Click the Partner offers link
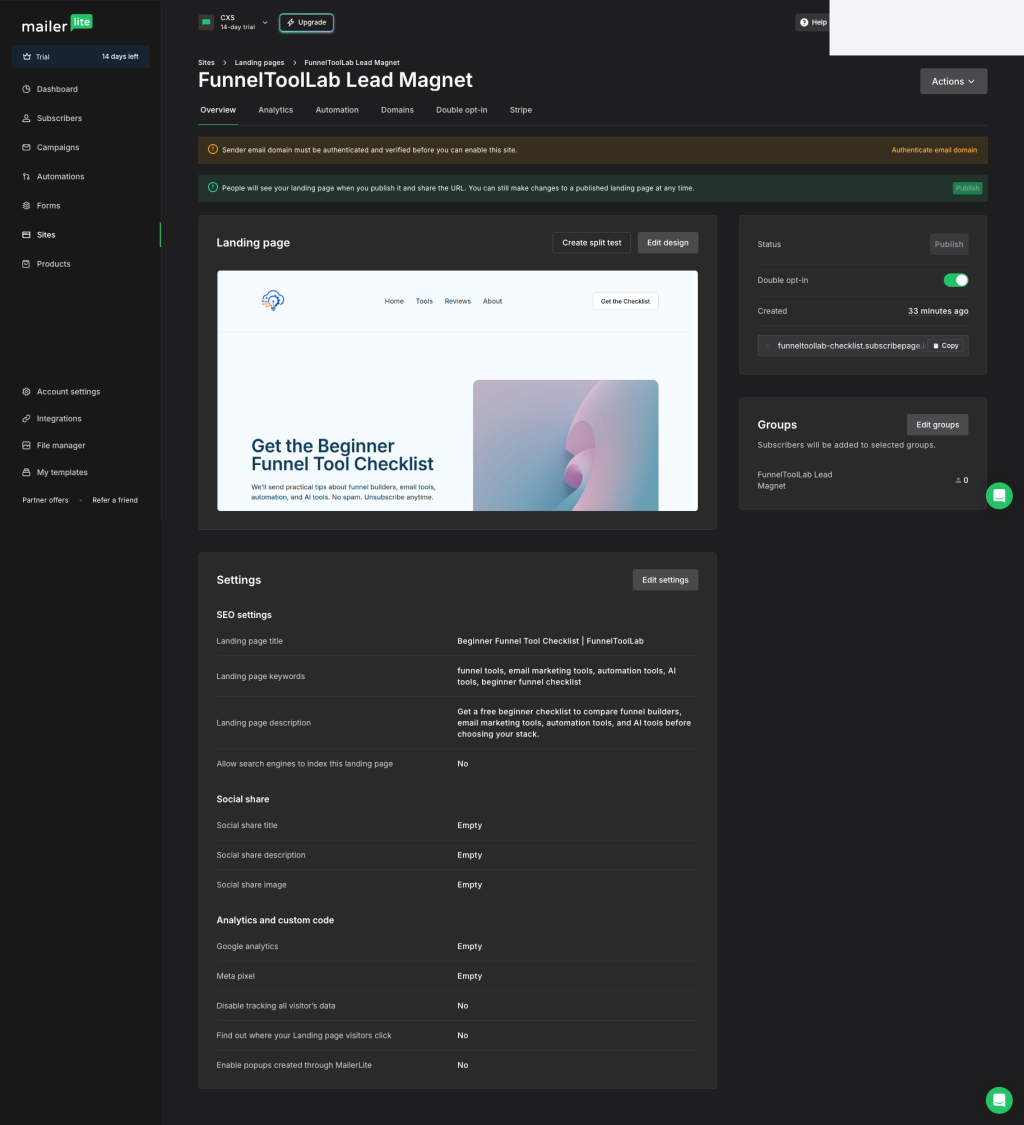 45,500
